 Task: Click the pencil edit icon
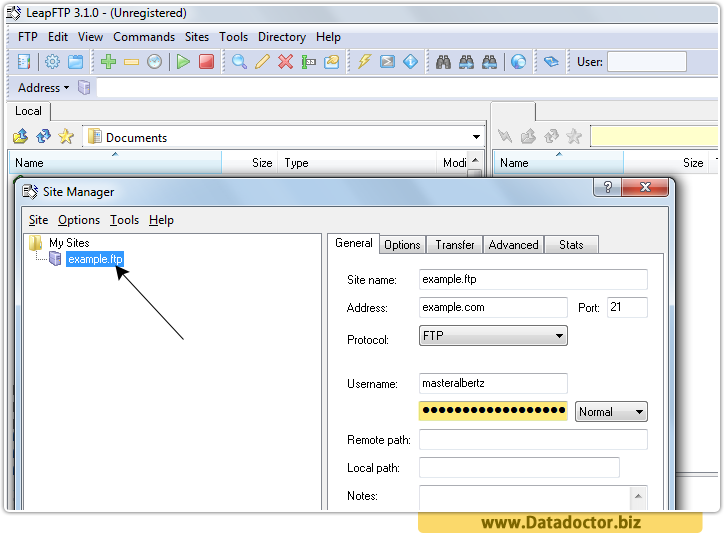click(262, 61)
